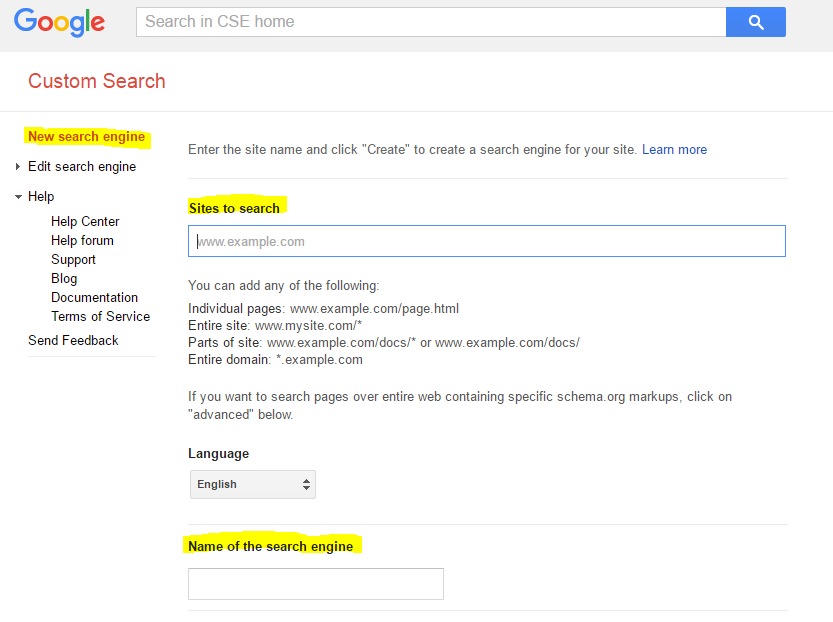Viewport: 833px width, 622px height.
Task: Follow the Learn more link
Action: (x=674, y=150)
